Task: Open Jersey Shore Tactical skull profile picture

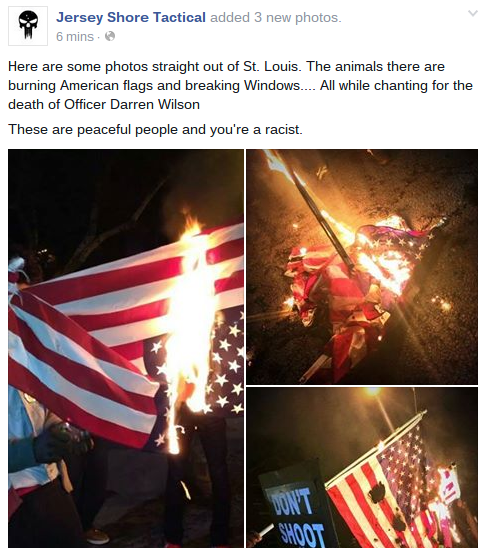Action: pos(28,26)
